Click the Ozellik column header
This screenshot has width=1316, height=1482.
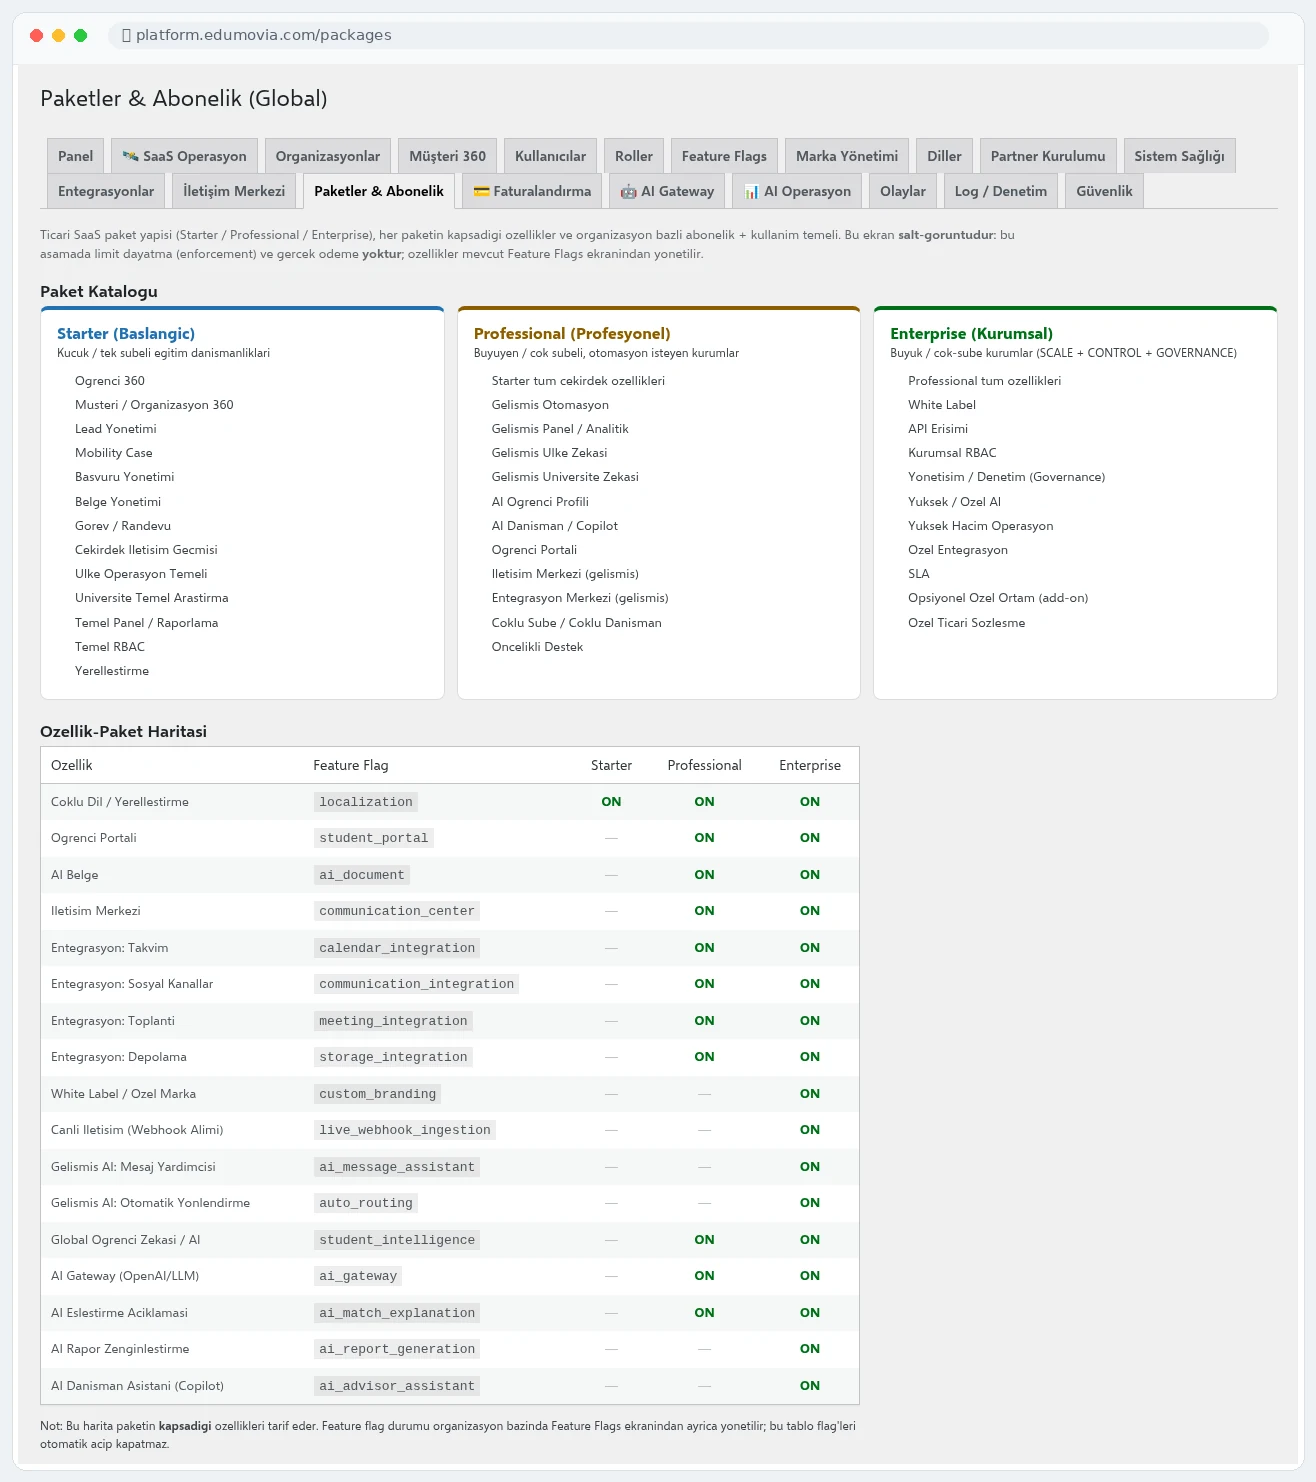(x=72, y=765)
